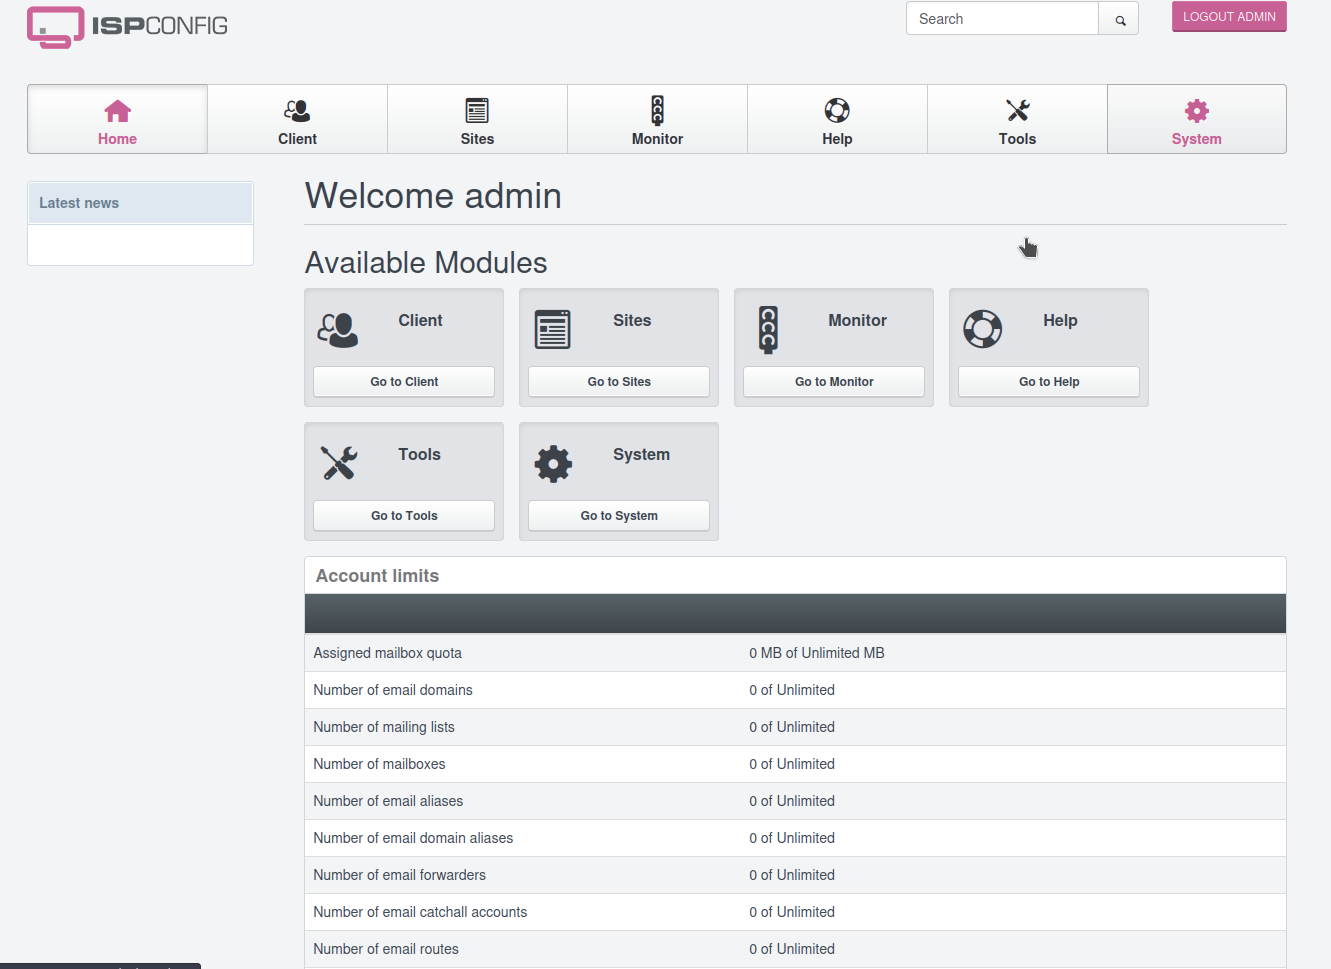This screenshot has width=1331, height=969.
Task: Click the Client module people icon
Action: click(x=338, y=329)
